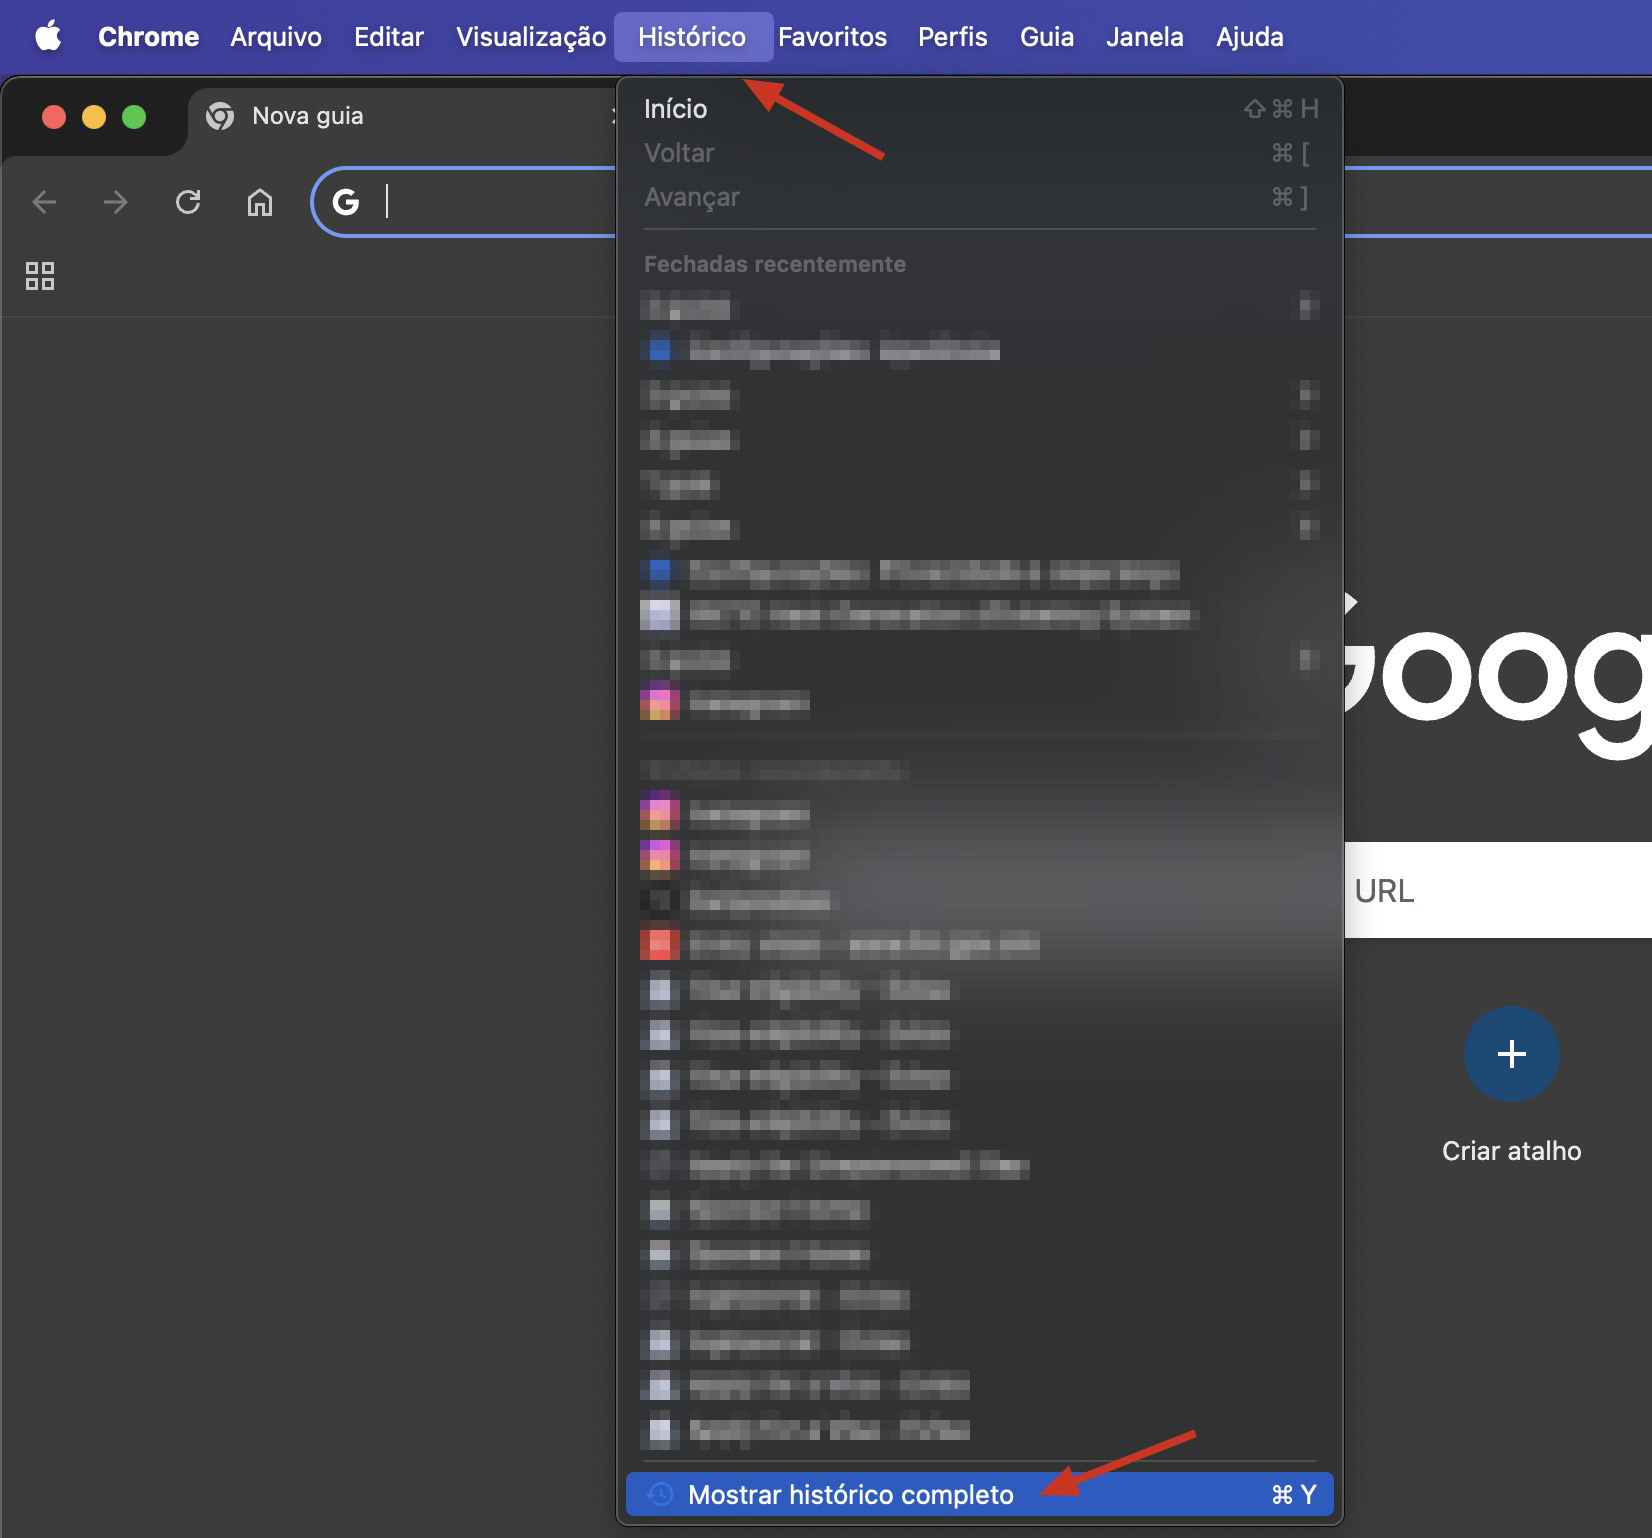Click the plus icon inside Criar atalho circle
Image resolution: width=1652 pixels, height=1538 pixels.
coord(1510,1053)
